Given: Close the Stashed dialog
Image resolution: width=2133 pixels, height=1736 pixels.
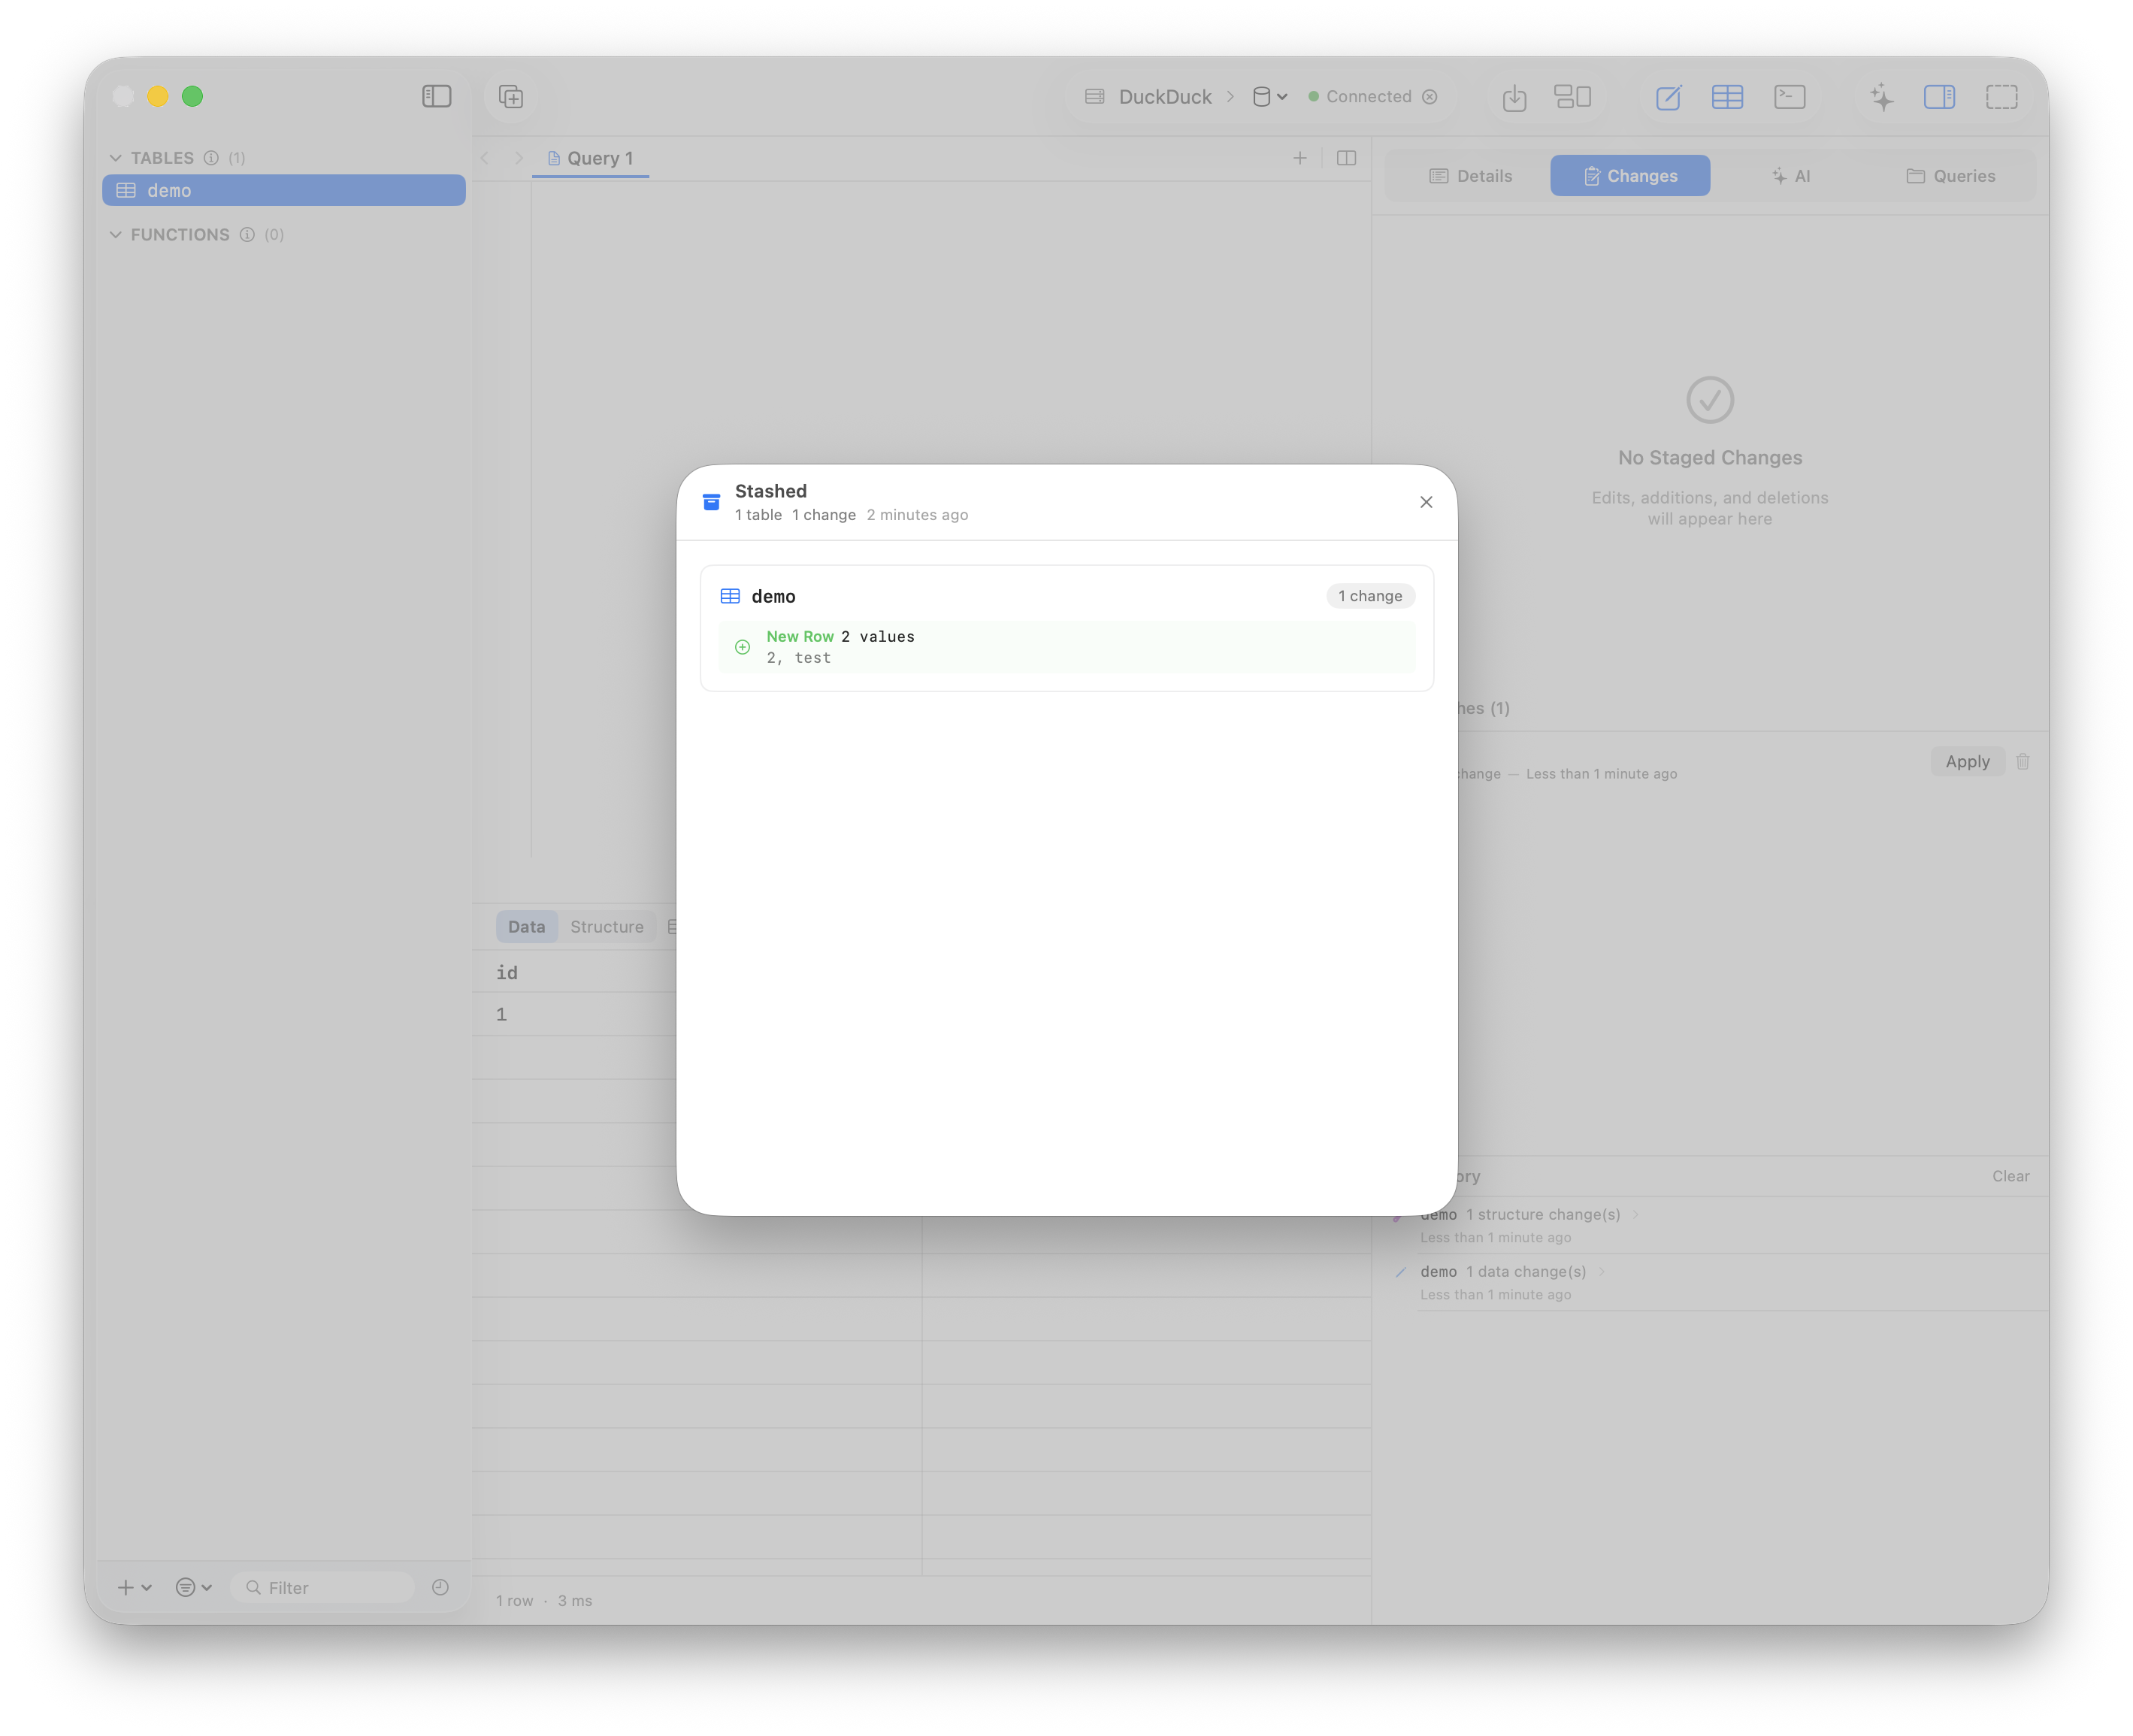Looking at the screenshot, I should [1426, 502].
